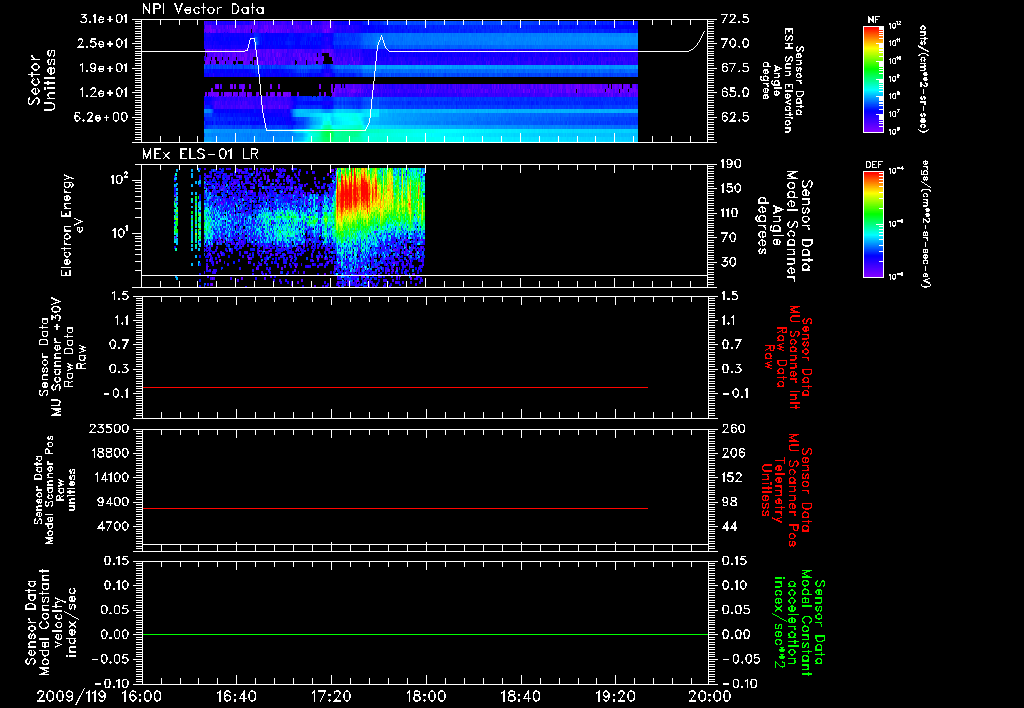Click the "NF" label above the color bar
This screenshot has width=1024, height=708.
coord(874,20)
